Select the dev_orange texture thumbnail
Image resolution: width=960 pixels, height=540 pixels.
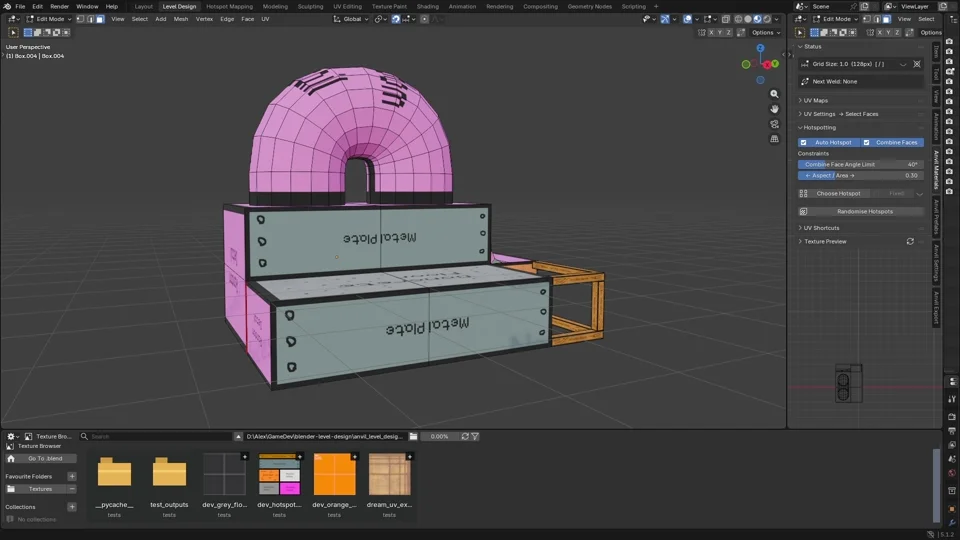pyautogui.click(x=334, y=474)
